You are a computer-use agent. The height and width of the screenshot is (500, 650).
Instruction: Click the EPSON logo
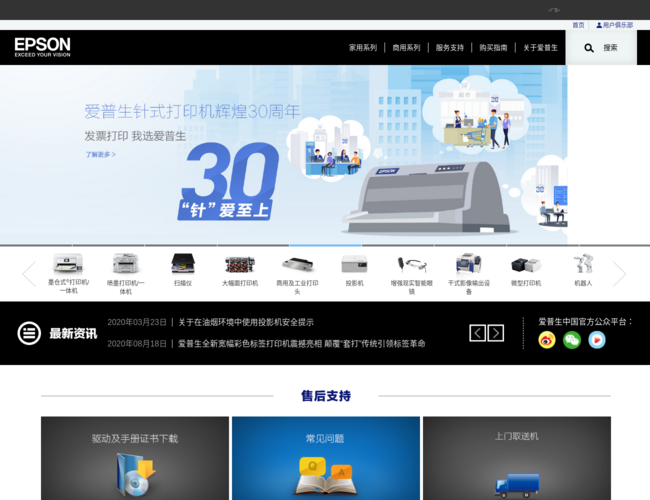42,47
